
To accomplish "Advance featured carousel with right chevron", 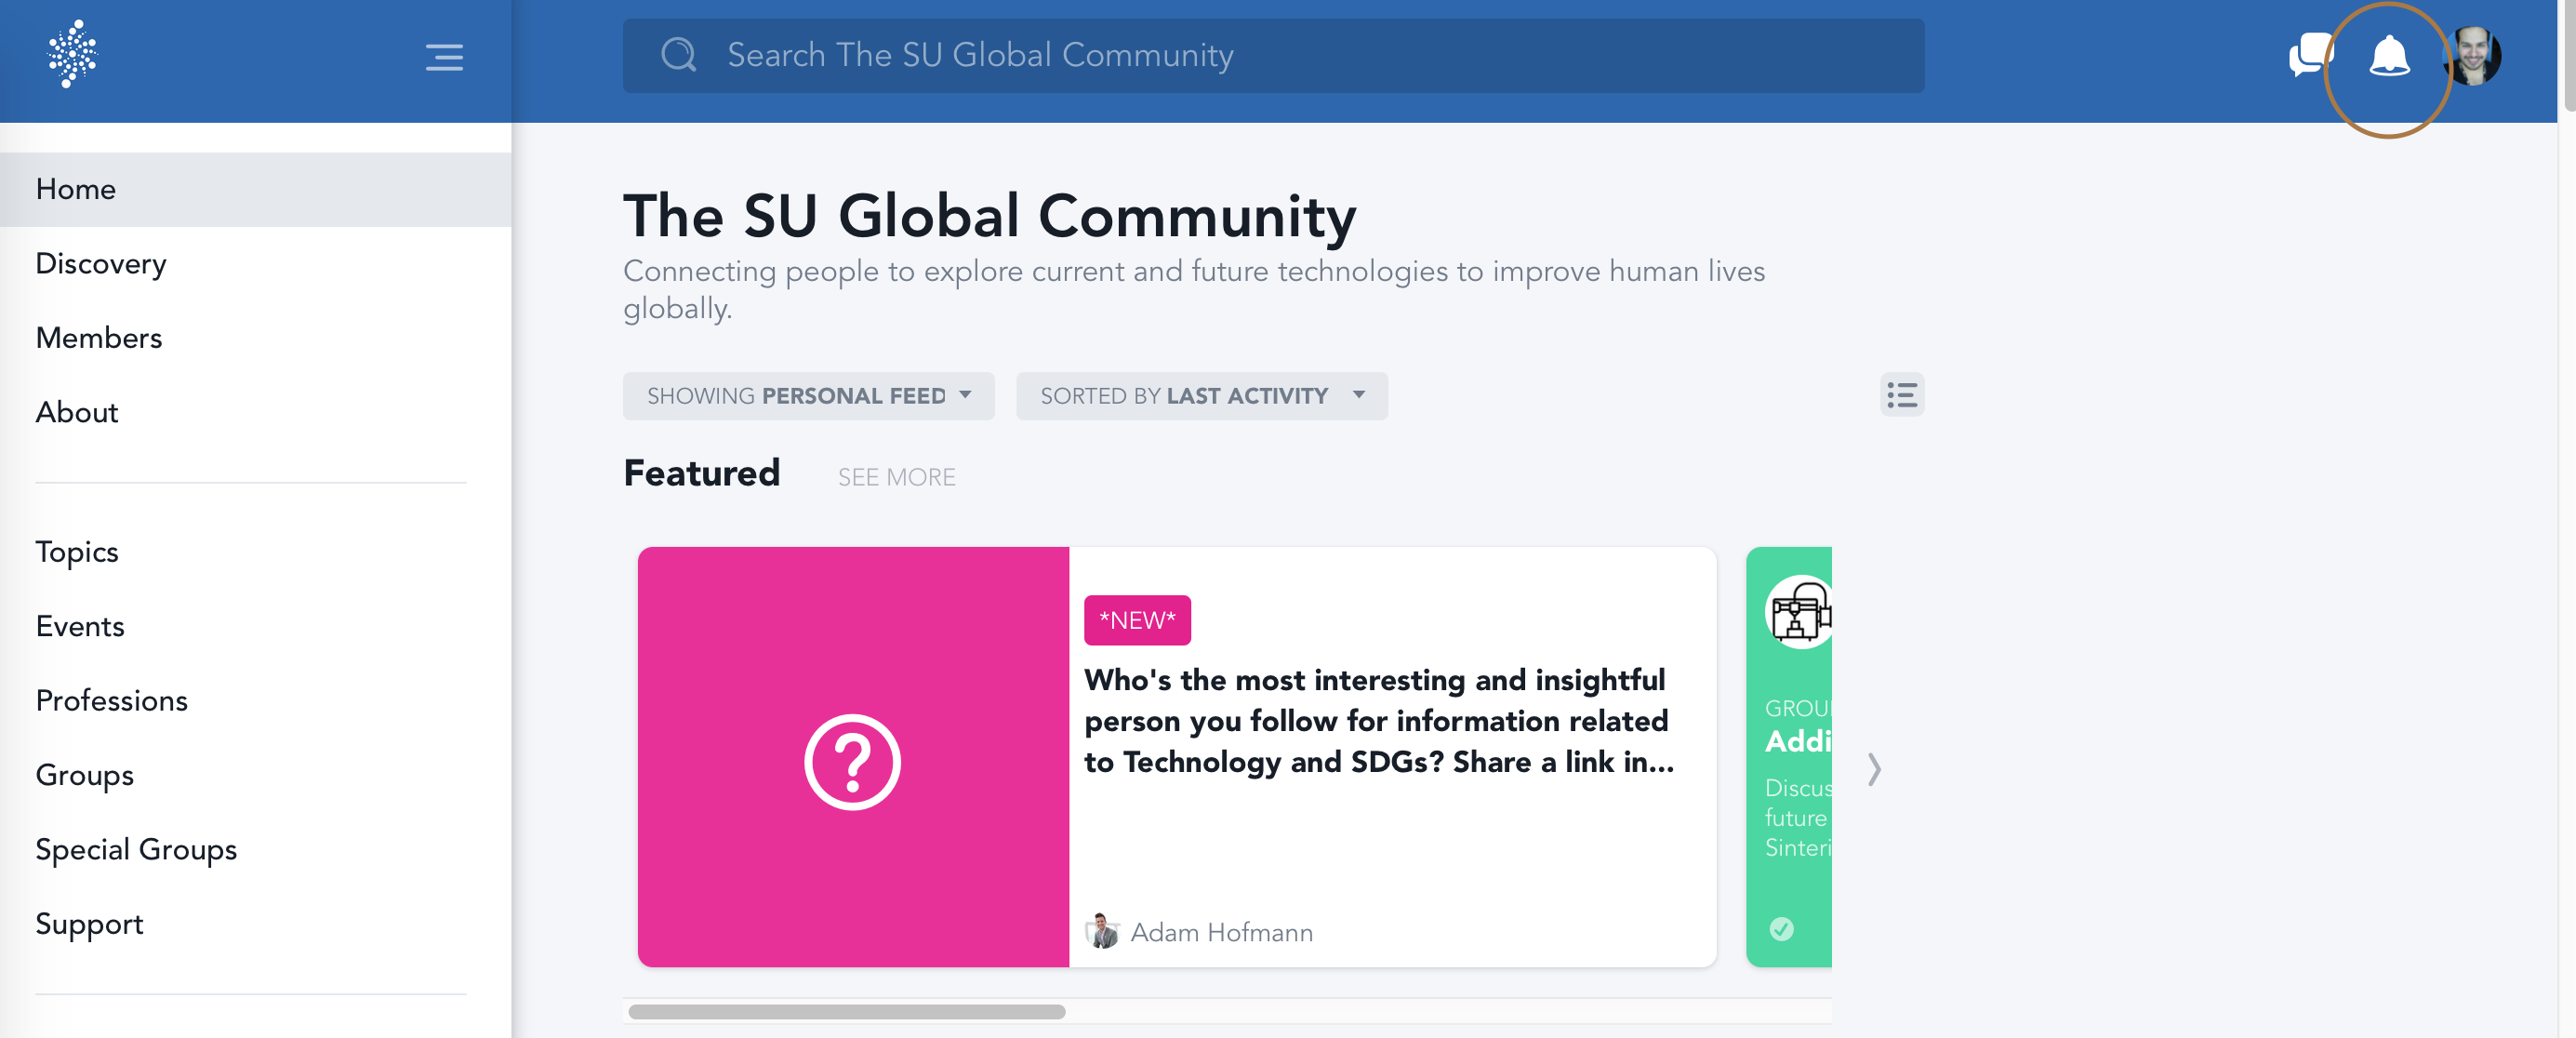I will point(1874,769).
